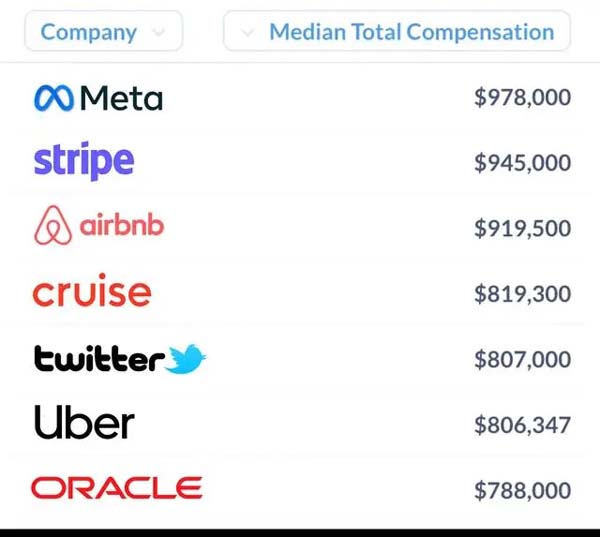The height and width of the screenshot is (537, 600).
Task: Open the Median Total Compensation chevron
Action: (x=248, y=32)
